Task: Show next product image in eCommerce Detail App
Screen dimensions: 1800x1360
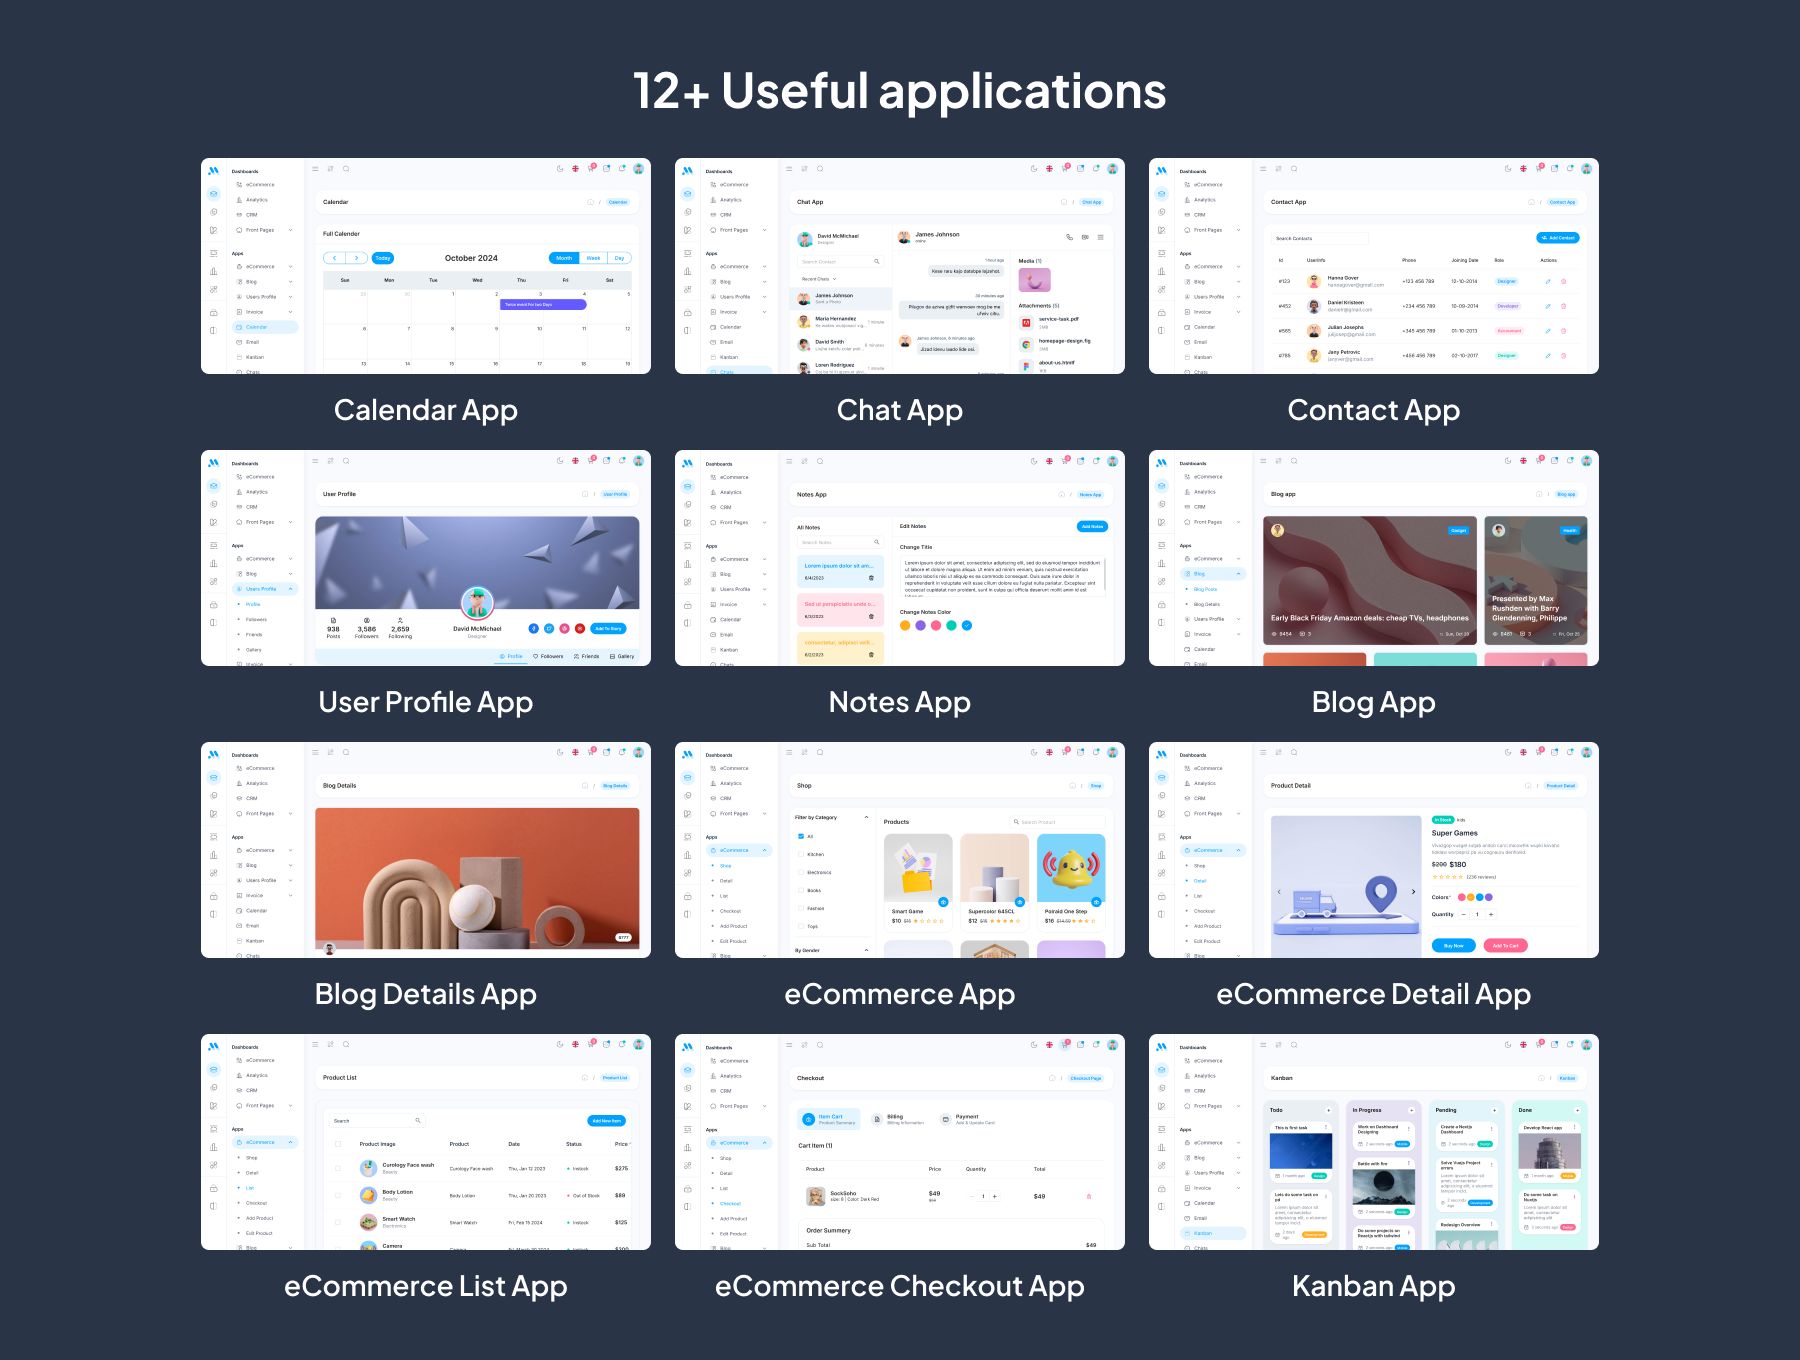Action: pyautogui.click(x=1413, y=891)
